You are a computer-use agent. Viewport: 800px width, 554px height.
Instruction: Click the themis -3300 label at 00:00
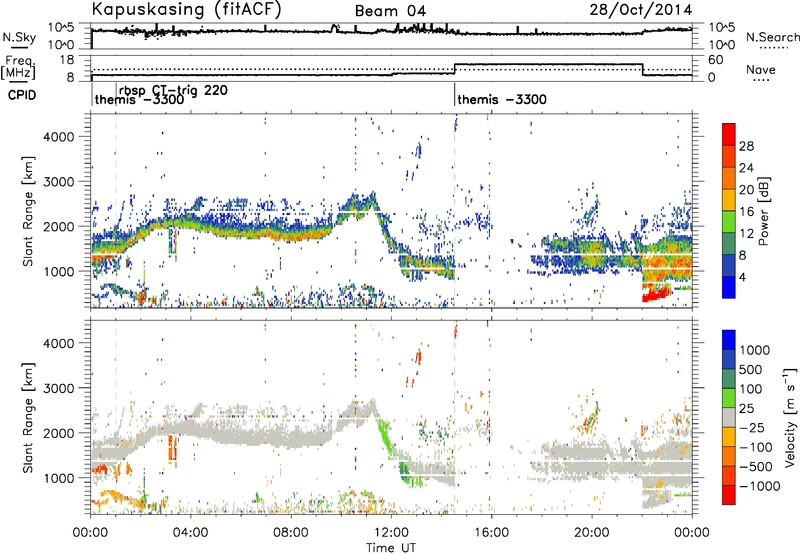tap(139, 99)
